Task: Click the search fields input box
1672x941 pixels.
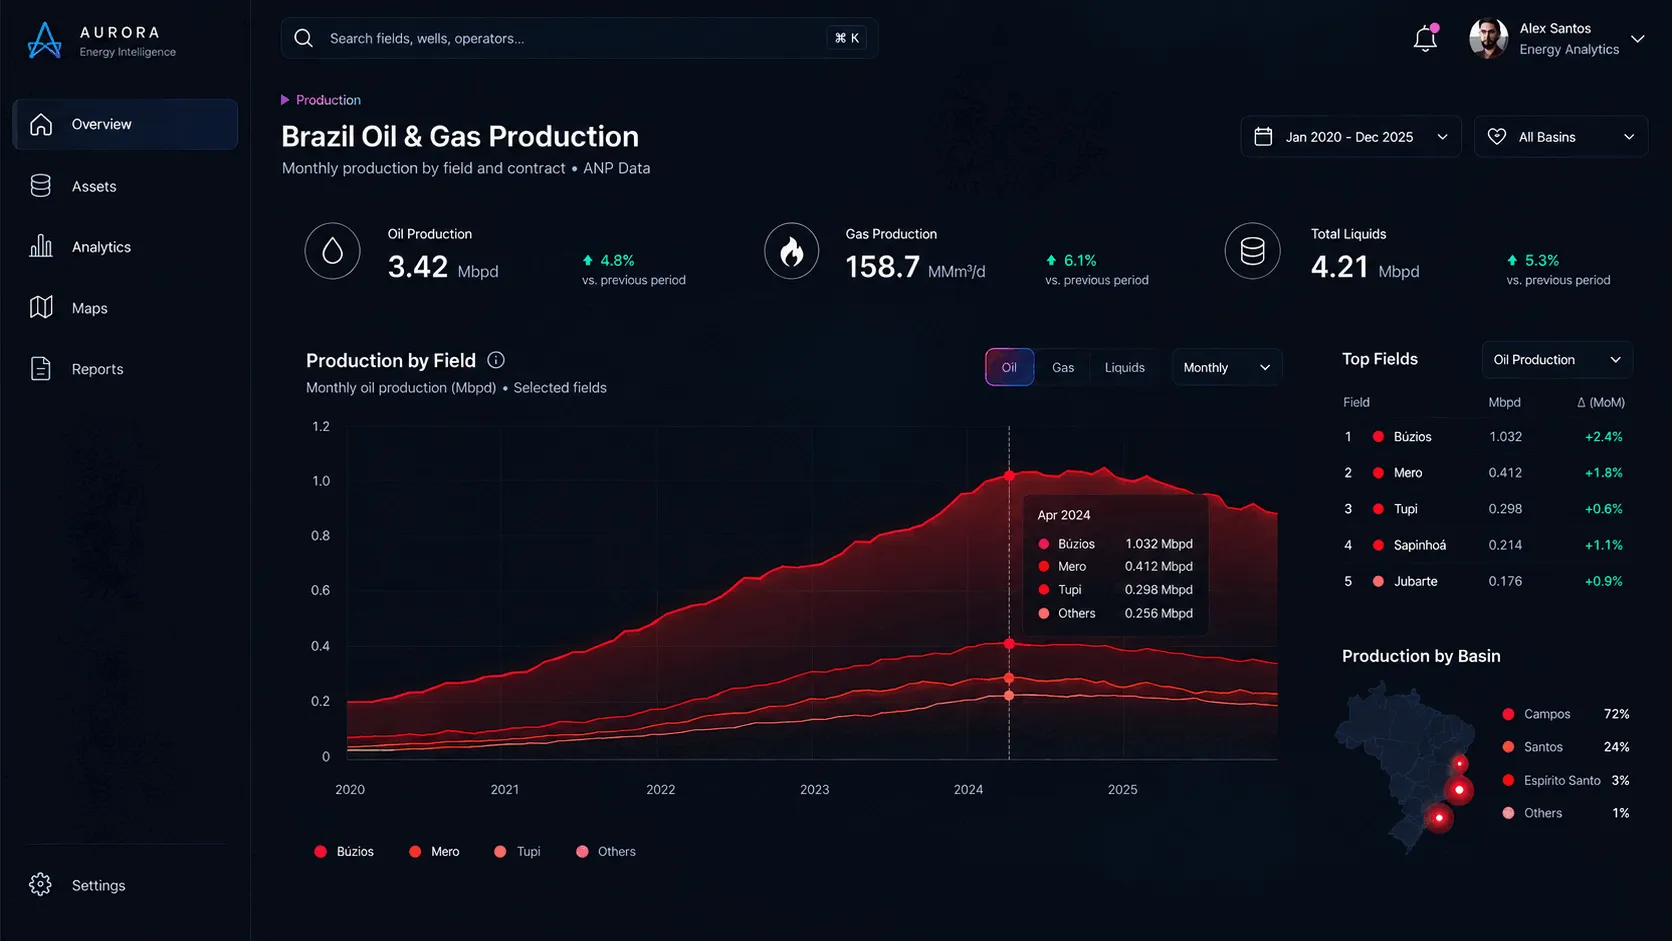Action: 579,38
